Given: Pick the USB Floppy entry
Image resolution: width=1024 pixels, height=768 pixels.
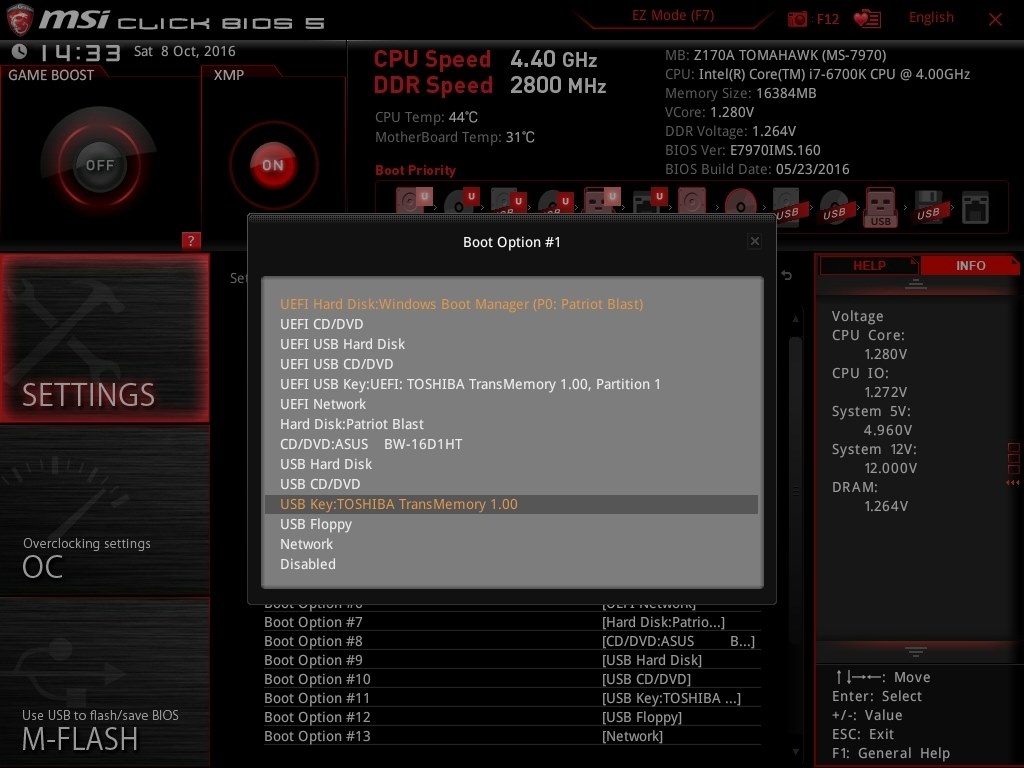Looking at the screenshot, I should (x=511, y=524).
